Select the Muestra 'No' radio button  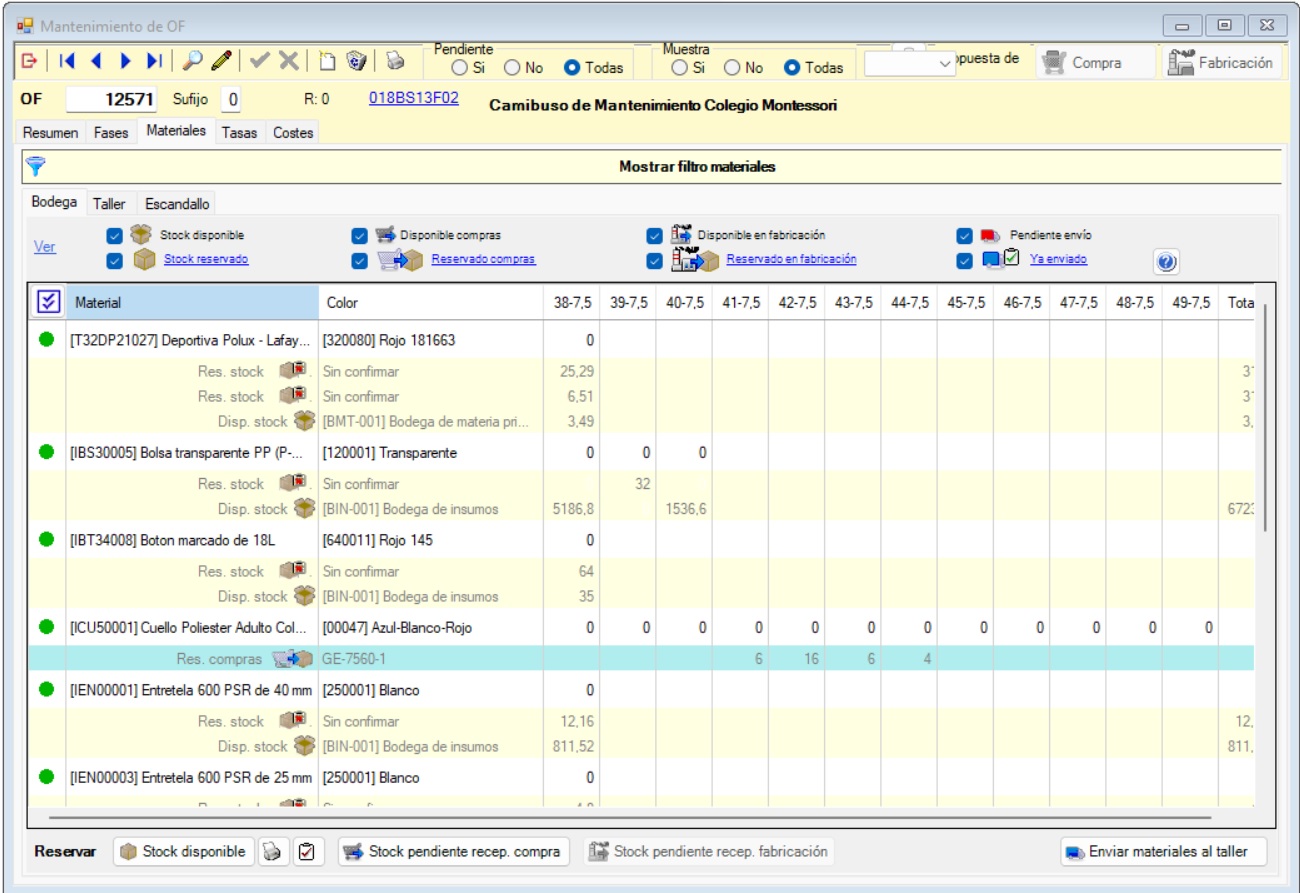coord(732,68)
